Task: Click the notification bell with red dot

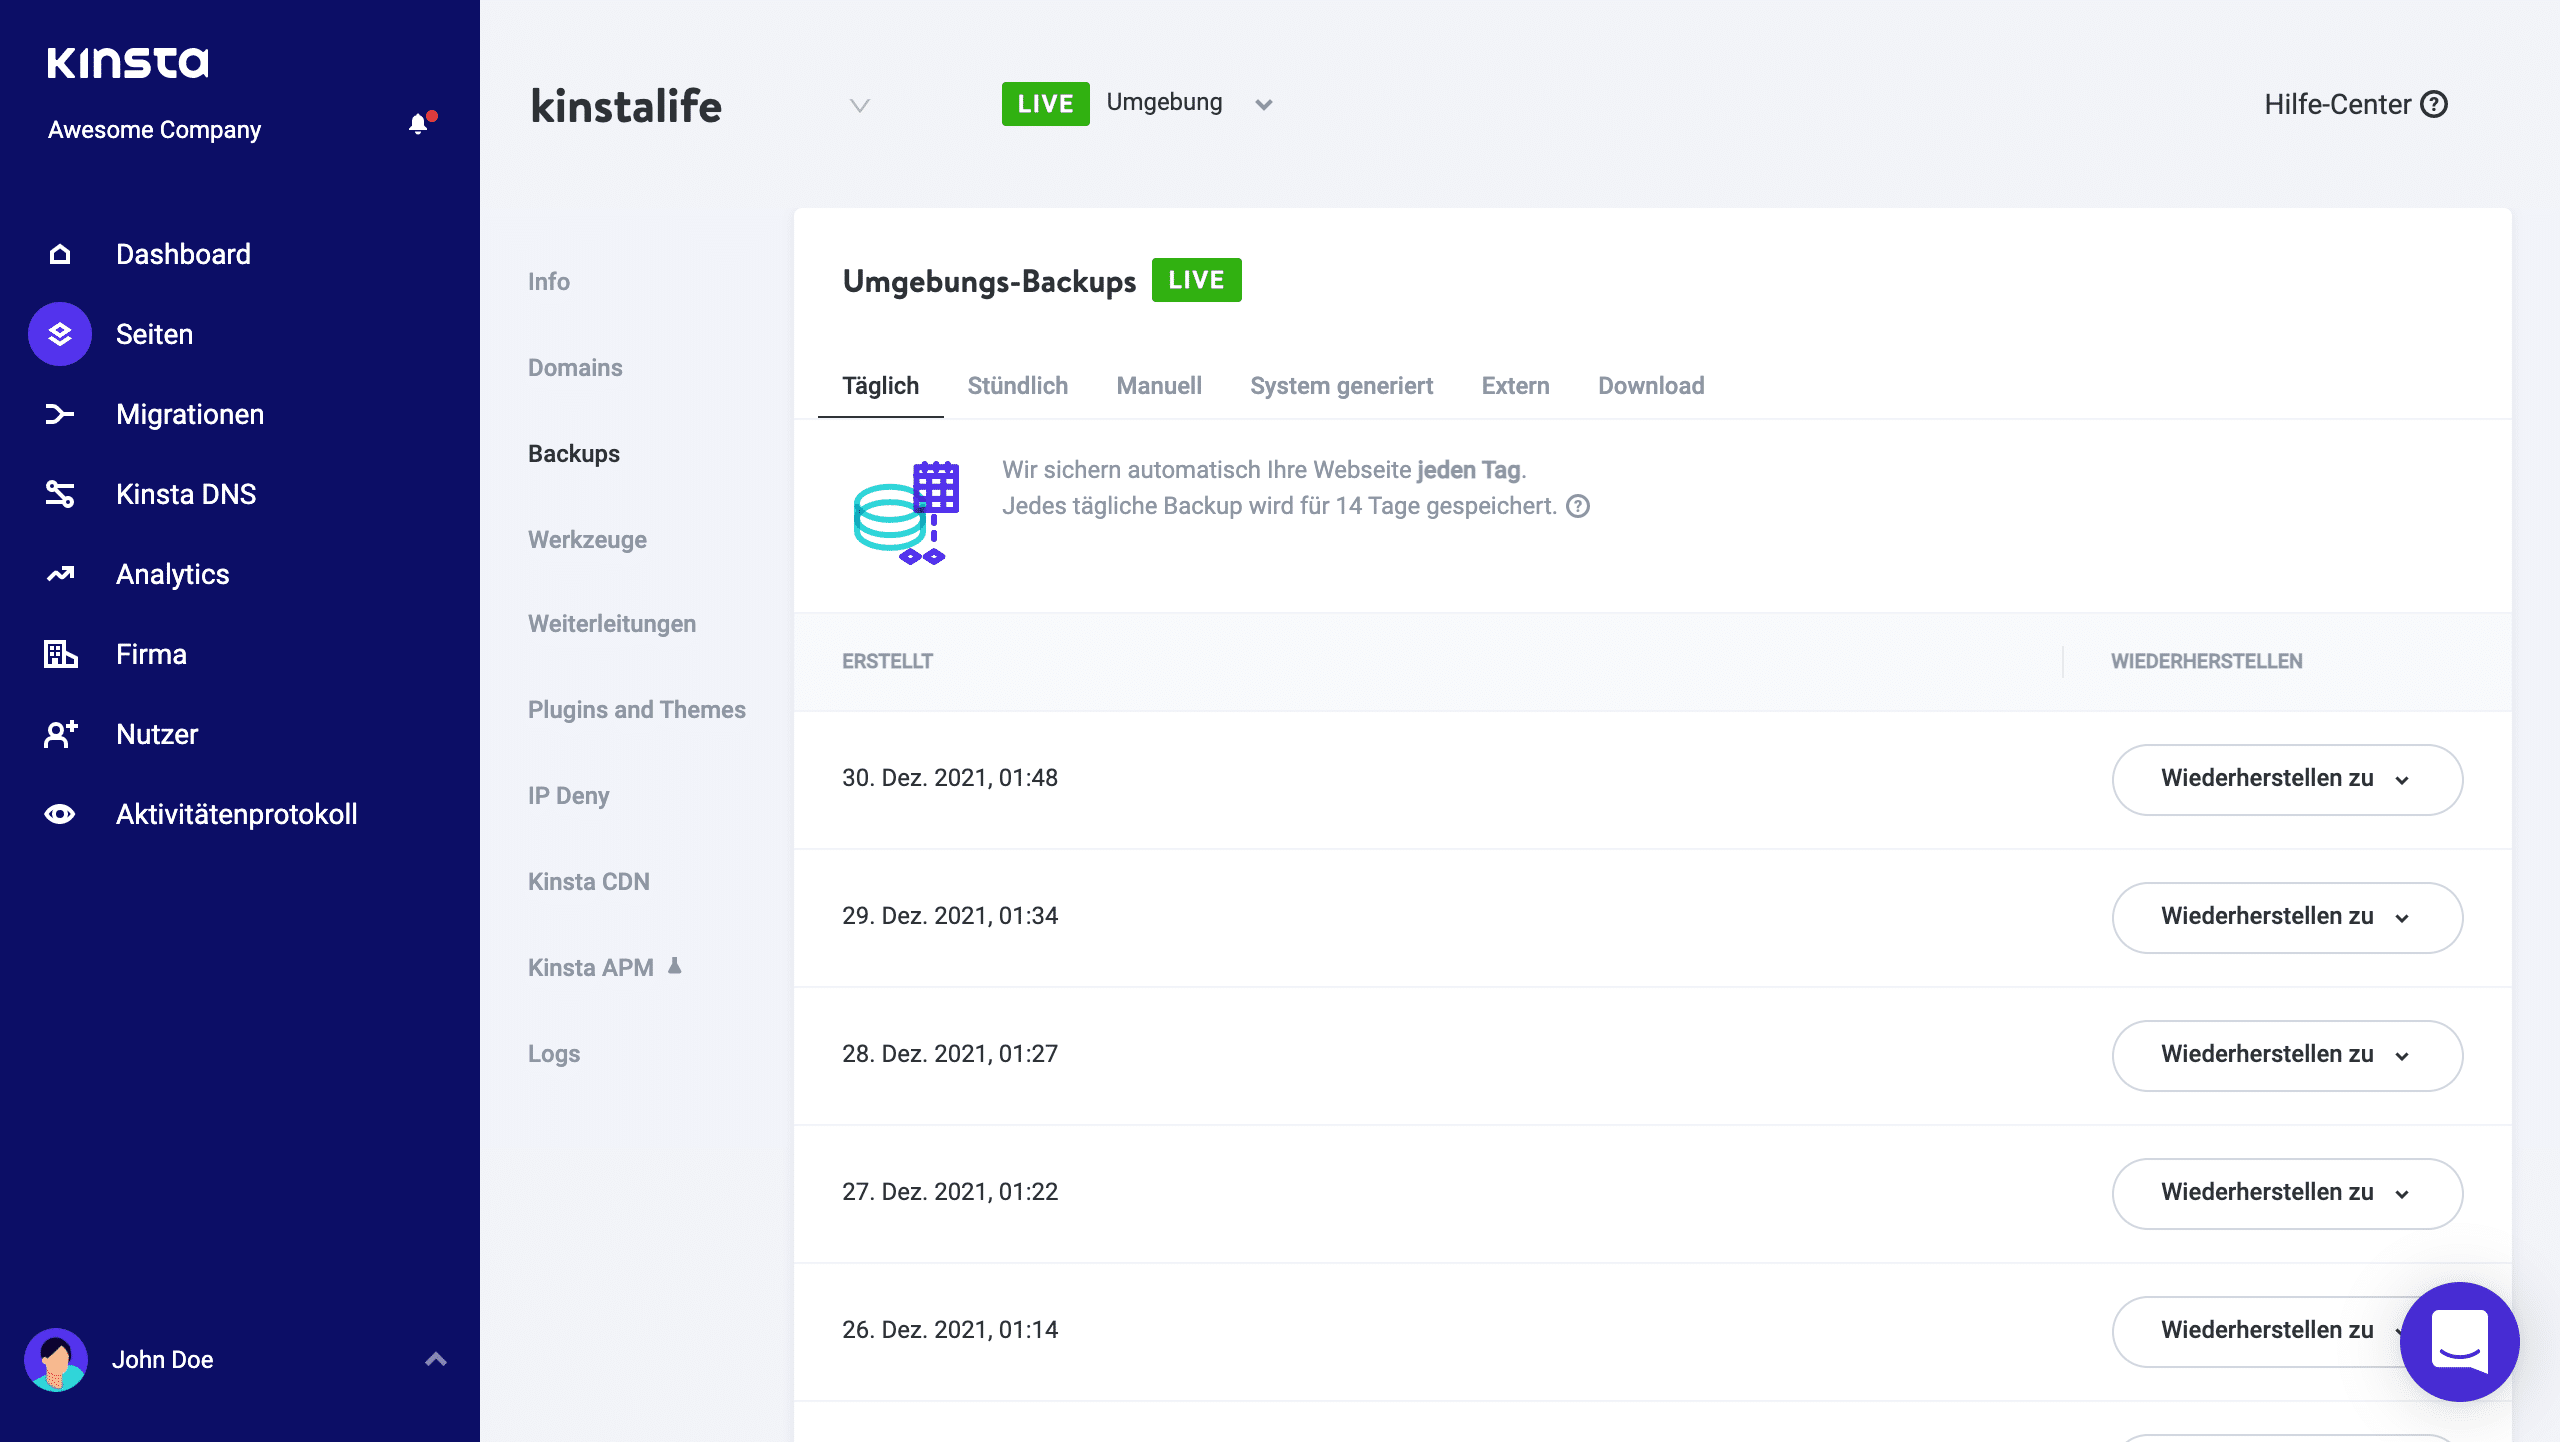Action: point(418,123)
